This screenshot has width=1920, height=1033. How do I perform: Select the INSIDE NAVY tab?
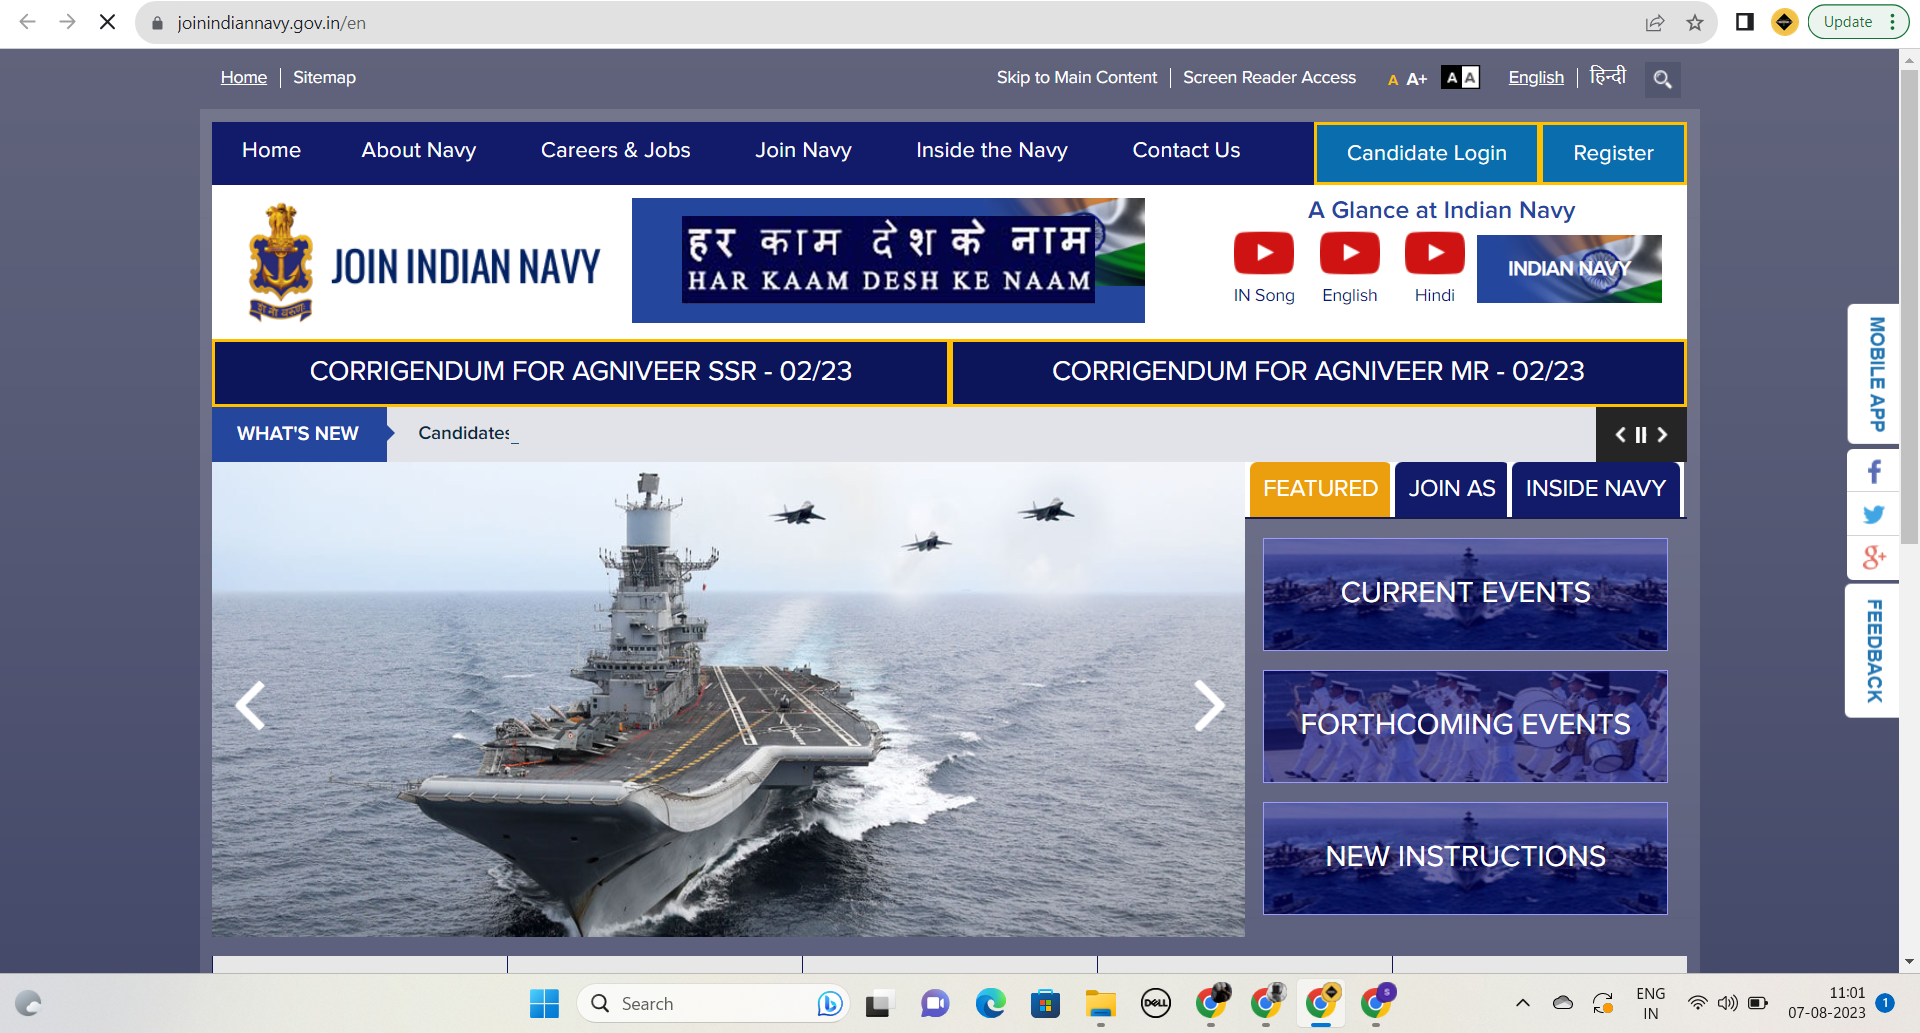(1596, 489)
